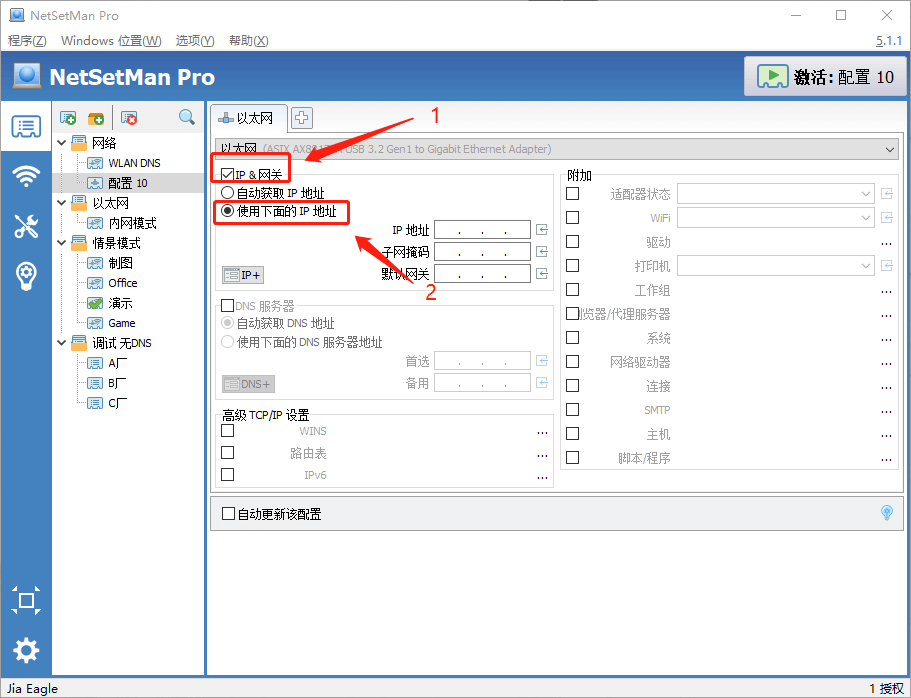Open the WiFi management sidebar icon

pyautogui.click(x=26, y=176)
